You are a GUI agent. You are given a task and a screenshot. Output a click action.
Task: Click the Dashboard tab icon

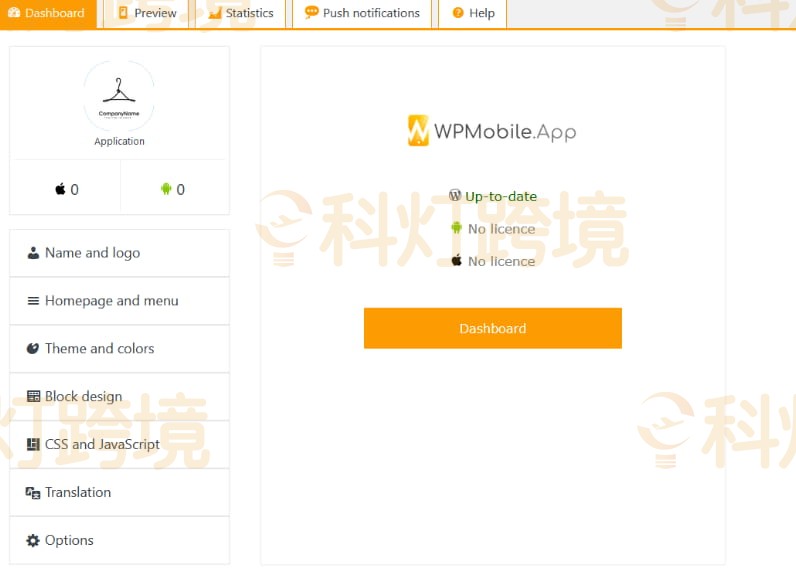[14, 13]
